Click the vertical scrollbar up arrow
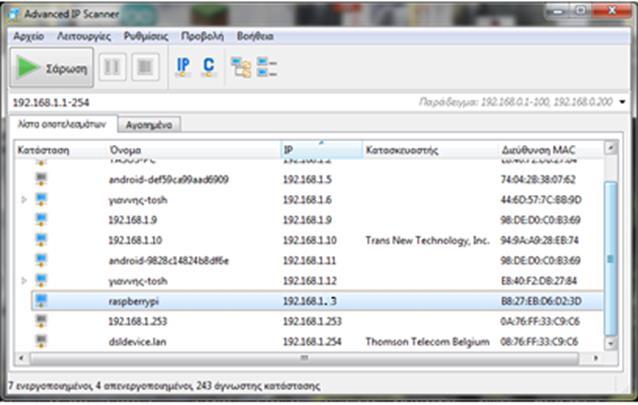 tap(610, 148)
